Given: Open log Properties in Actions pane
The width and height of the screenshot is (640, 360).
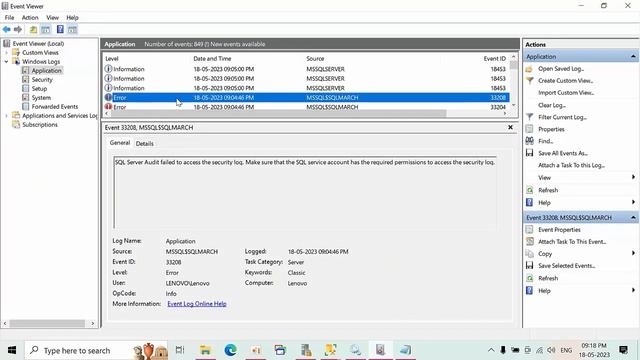Looking at the screenshot, I should (551, 129).
